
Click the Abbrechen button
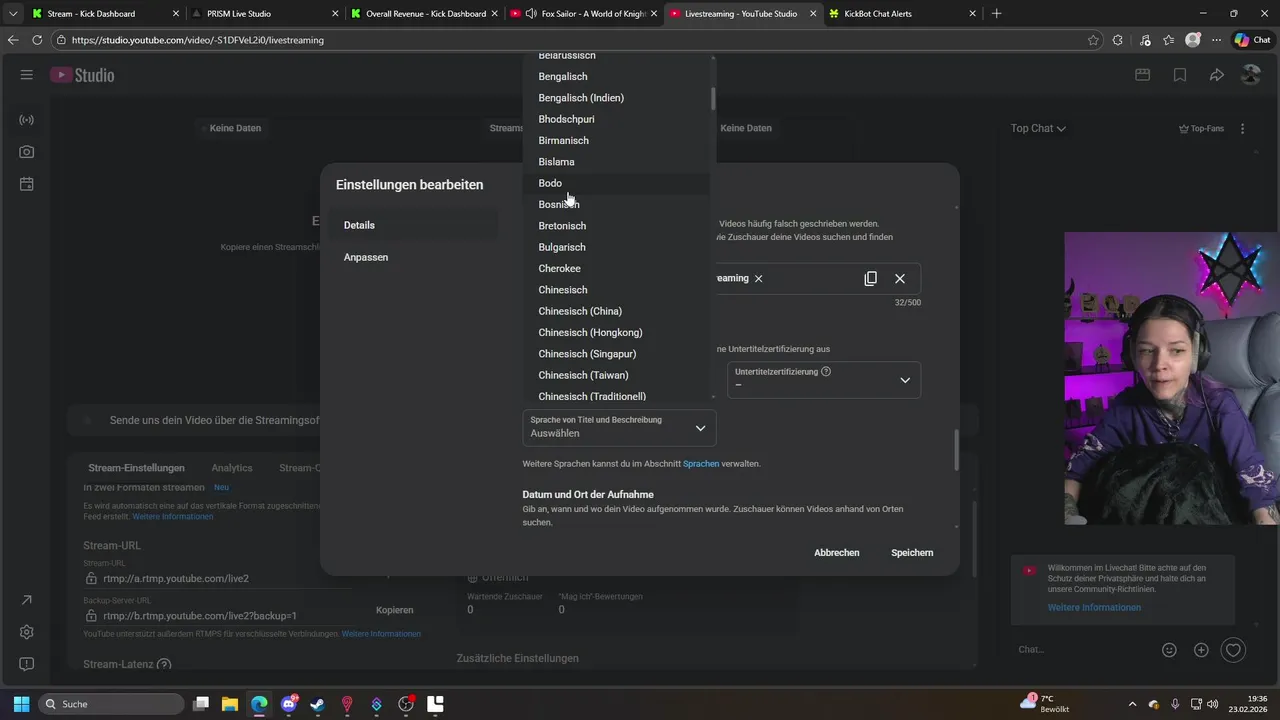(837, 553)
